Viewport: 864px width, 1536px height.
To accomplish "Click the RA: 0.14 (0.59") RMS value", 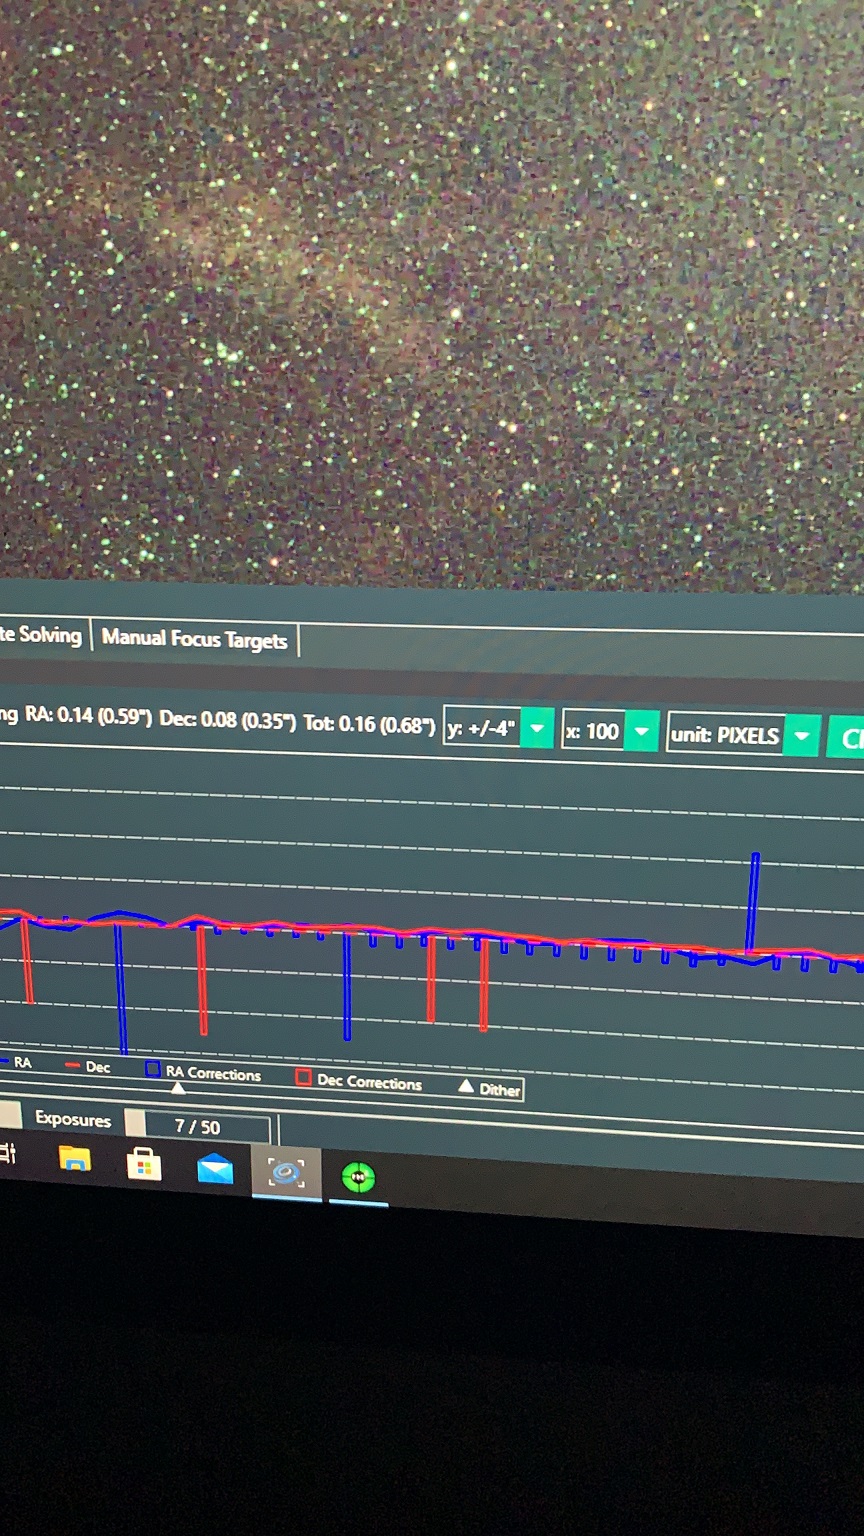I will point(89,716).
